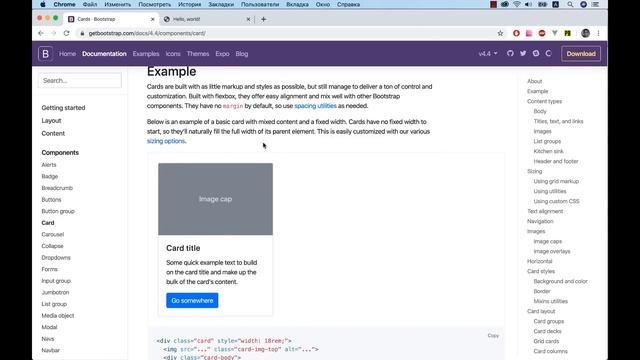Expand the v4.4 version dropdown
The width and height of the screenshot is (640, 360).
(488, 53)
